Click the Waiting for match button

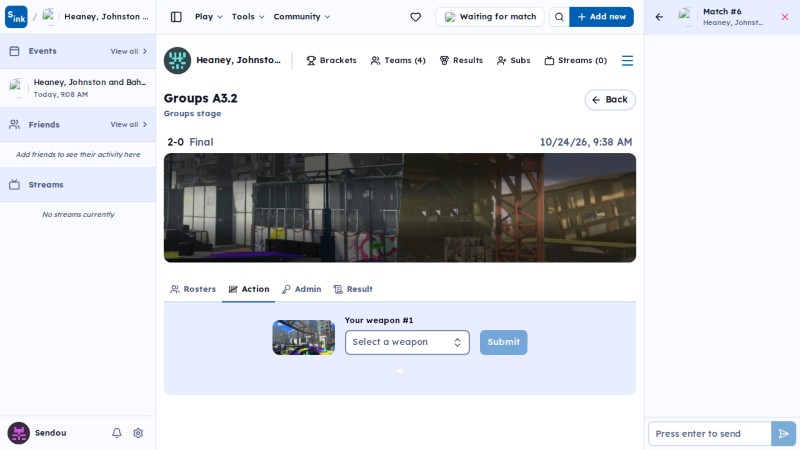pyautogui.click(x=490, y=17)
